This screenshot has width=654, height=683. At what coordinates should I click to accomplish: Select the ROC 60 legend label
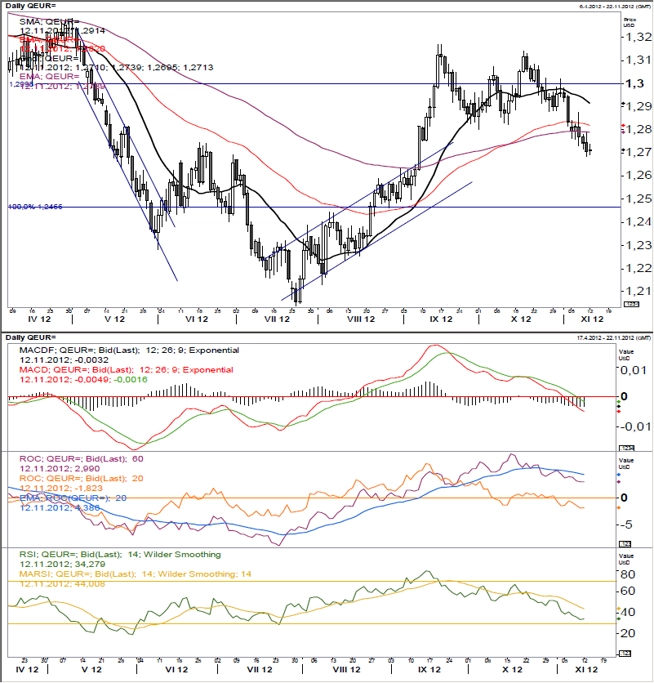point(81,459)
